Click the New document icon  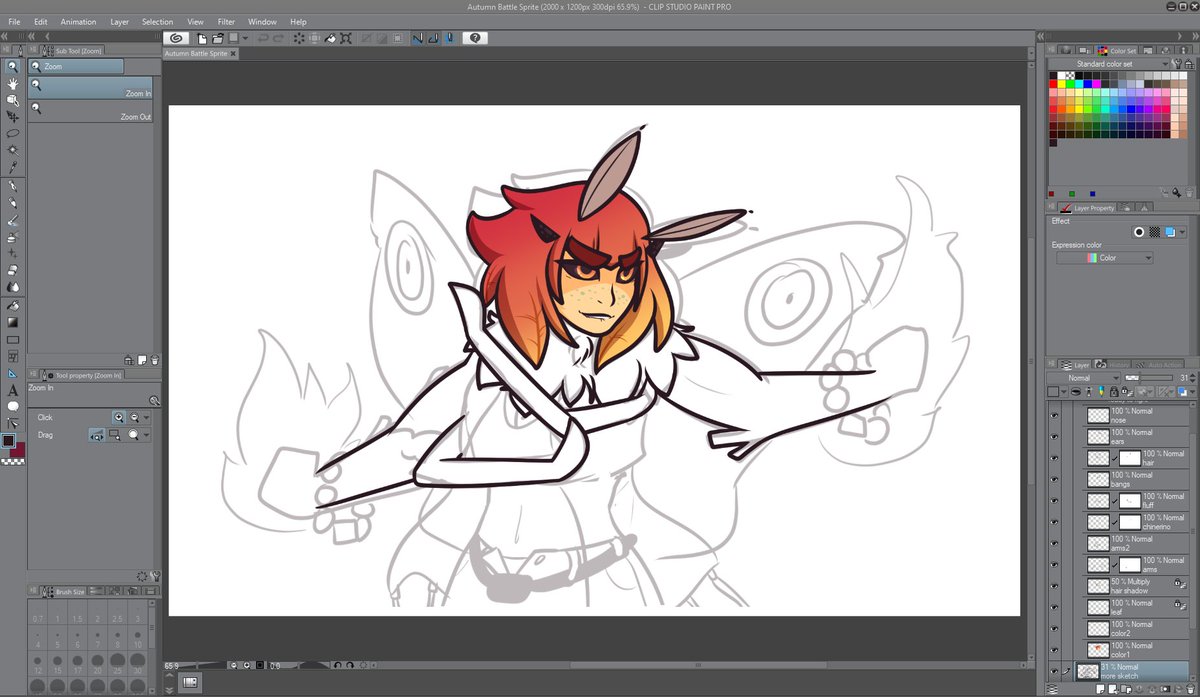coord(202,38)
